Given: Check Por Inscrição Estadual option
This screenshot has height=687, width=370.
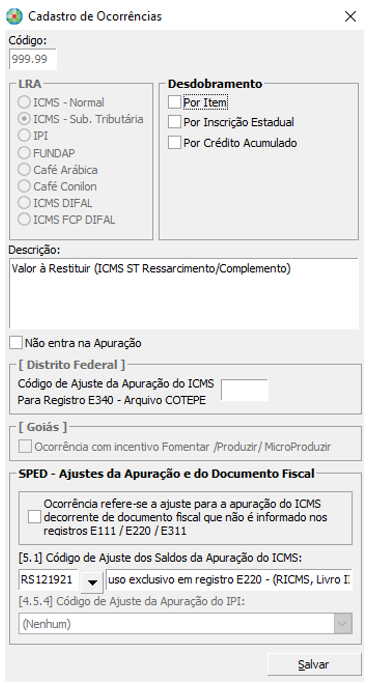Looking at the screenshot, I should click(x=174, y=122).
